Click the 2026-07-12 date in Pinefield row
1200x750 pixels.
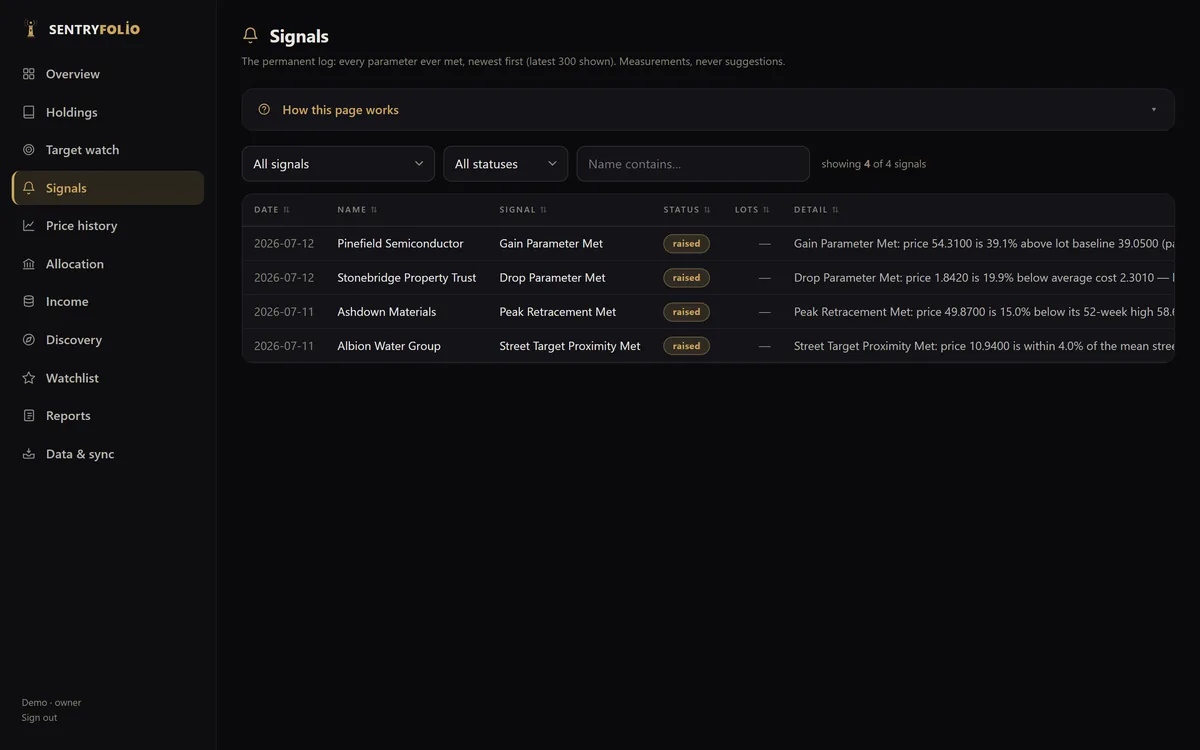click(x=284, y=244)
